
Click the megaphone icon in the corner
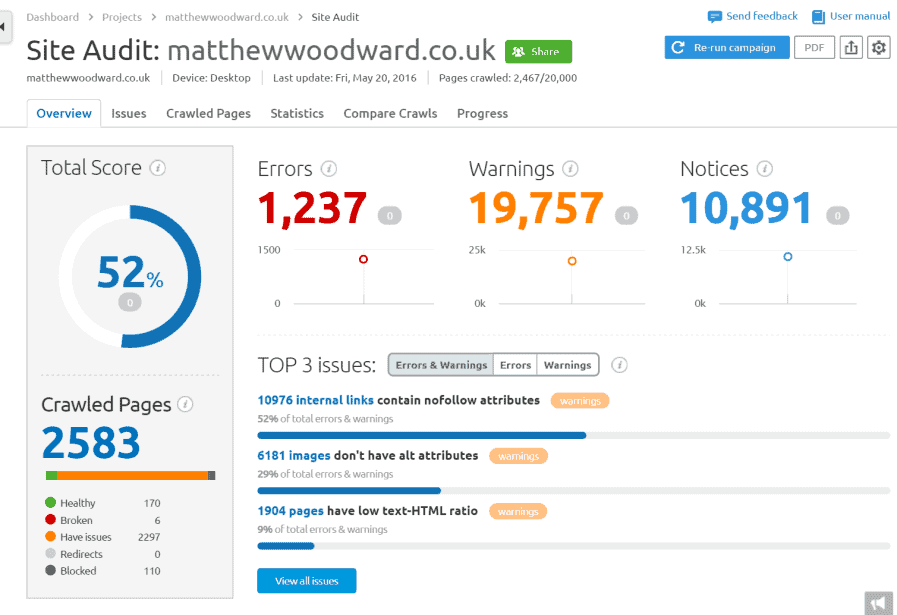879,603
